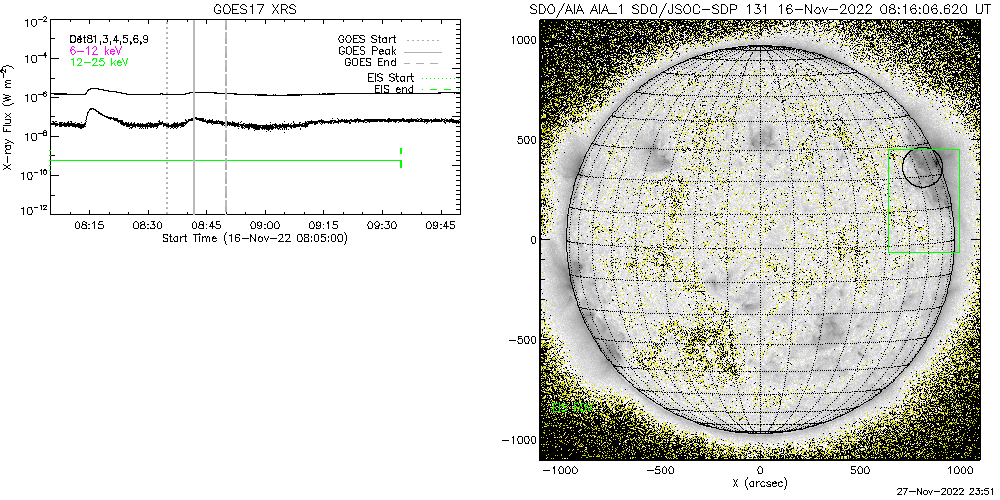1000x500 pixels.
Task: Click the black circle flare marker on Sun
Action: point(923,167)
